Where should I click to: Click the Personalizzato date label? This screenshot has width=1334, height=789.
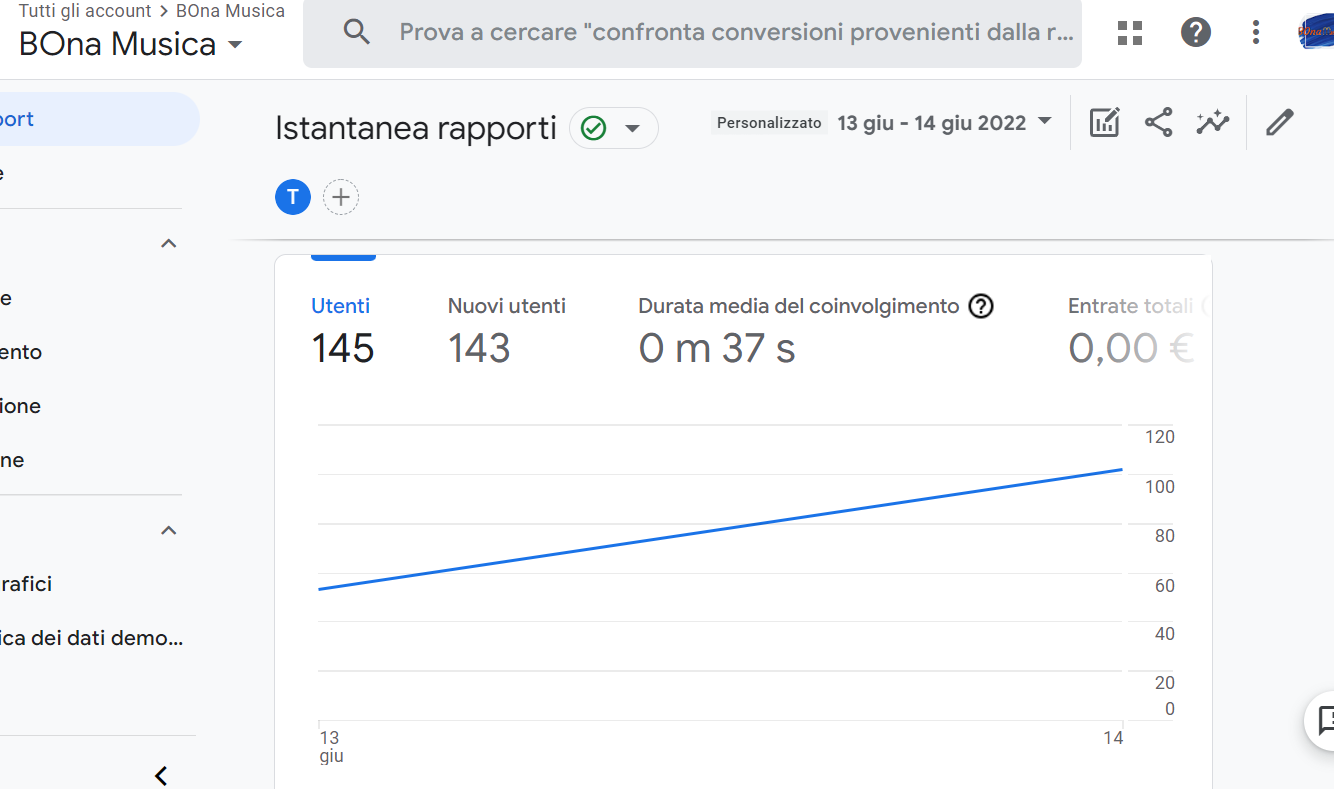click(769, 123)
